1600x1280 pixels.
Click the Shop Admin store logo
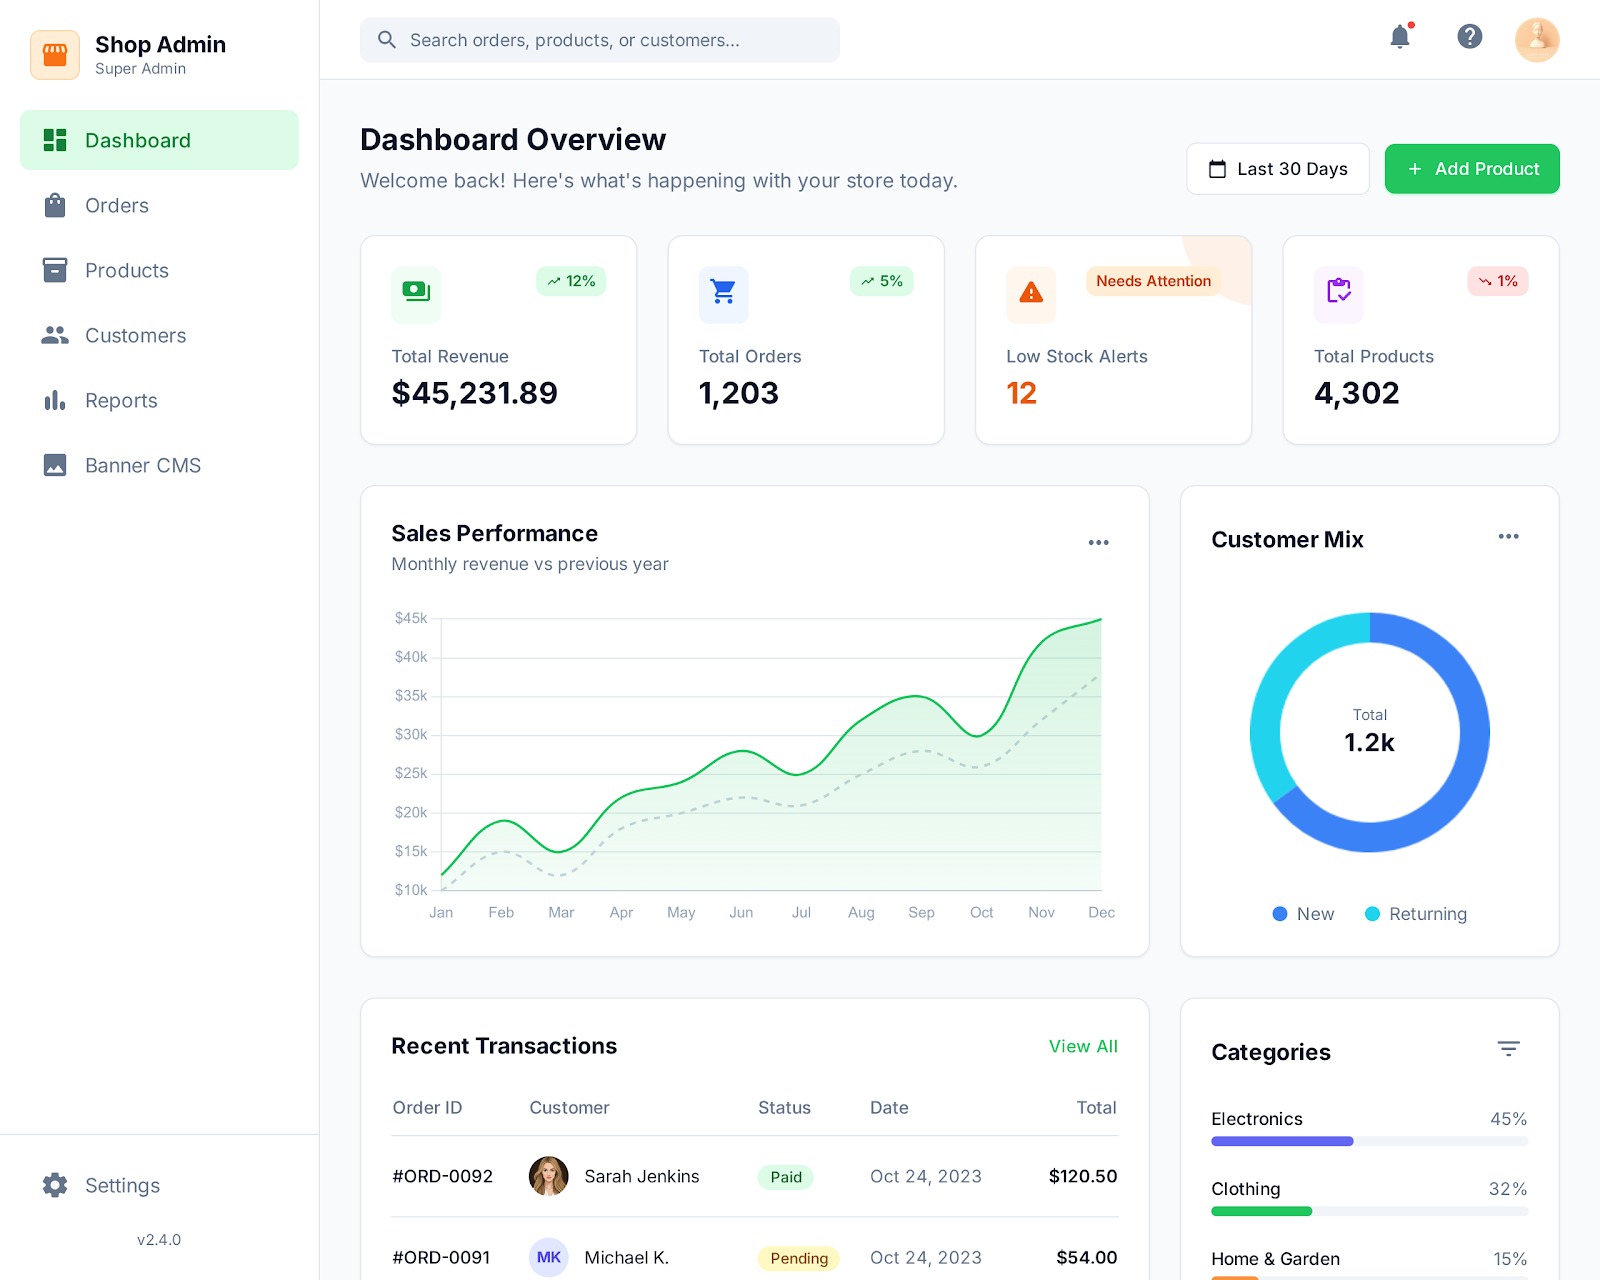[x=55, y=55]
